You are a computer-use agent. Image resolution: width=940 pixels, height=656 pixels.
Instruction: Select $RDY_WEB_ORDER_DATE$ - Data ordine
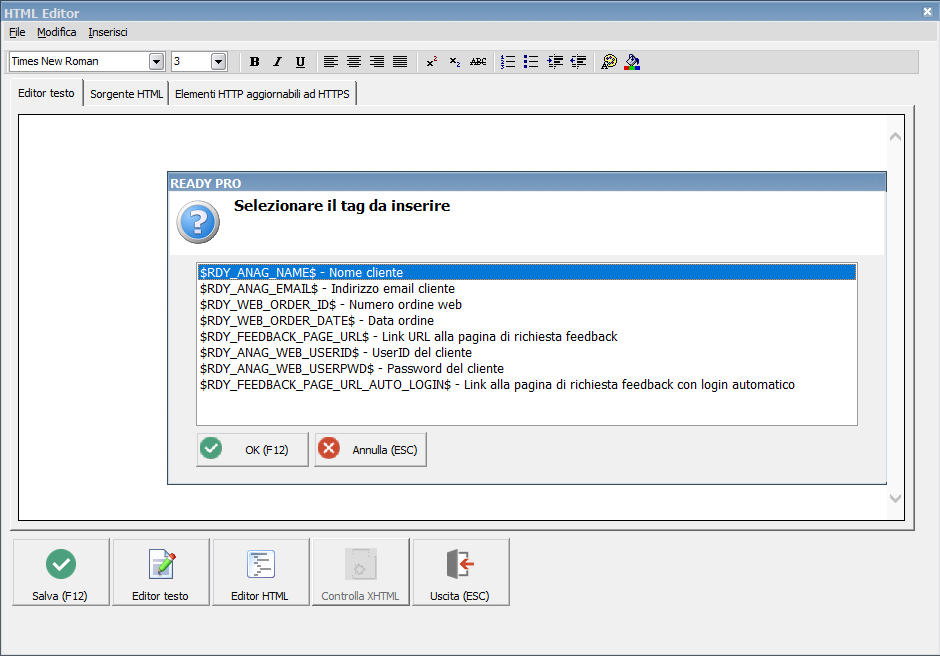[x=527, y=321]
